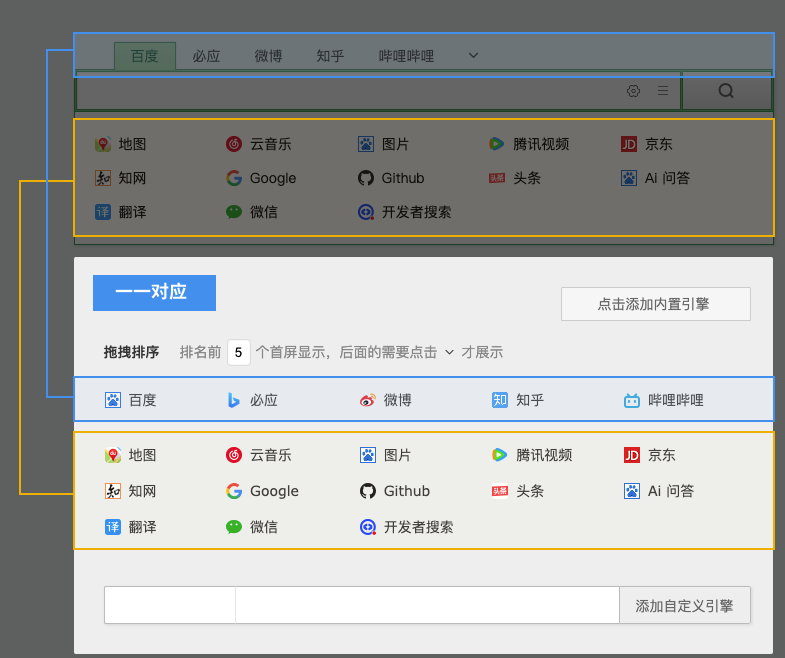785x658 pixels.
Task: Edit the first-screen count field showing 5
Action: click(239, 353)
